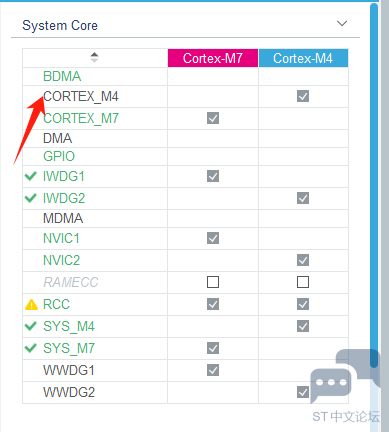Image resolution: width=389 pixels, height=432 pixels.
Task: Select WWDG1 peripheral
Action: (69, 370)
